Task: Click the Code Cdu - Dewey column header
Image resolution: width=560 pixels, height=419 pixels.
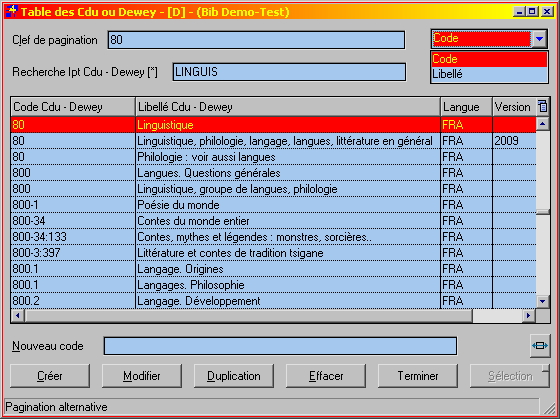Action: (x=73, y=107)
